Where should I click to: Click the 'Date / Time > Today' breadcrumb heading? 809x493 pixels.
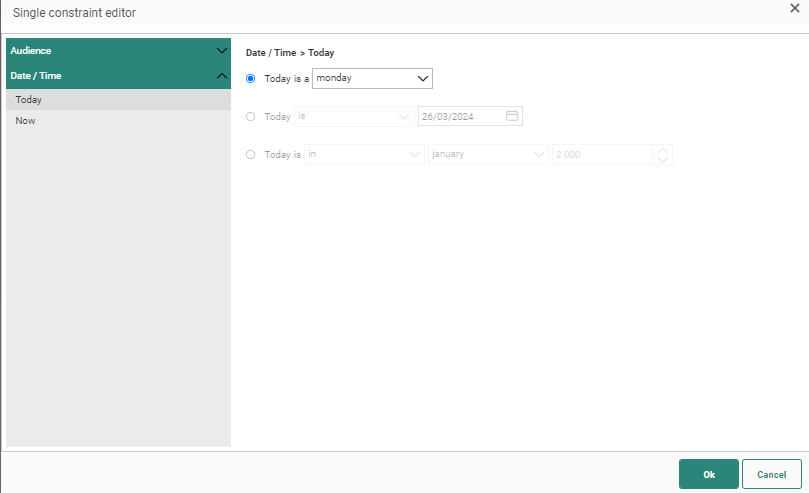click(290, 52)
